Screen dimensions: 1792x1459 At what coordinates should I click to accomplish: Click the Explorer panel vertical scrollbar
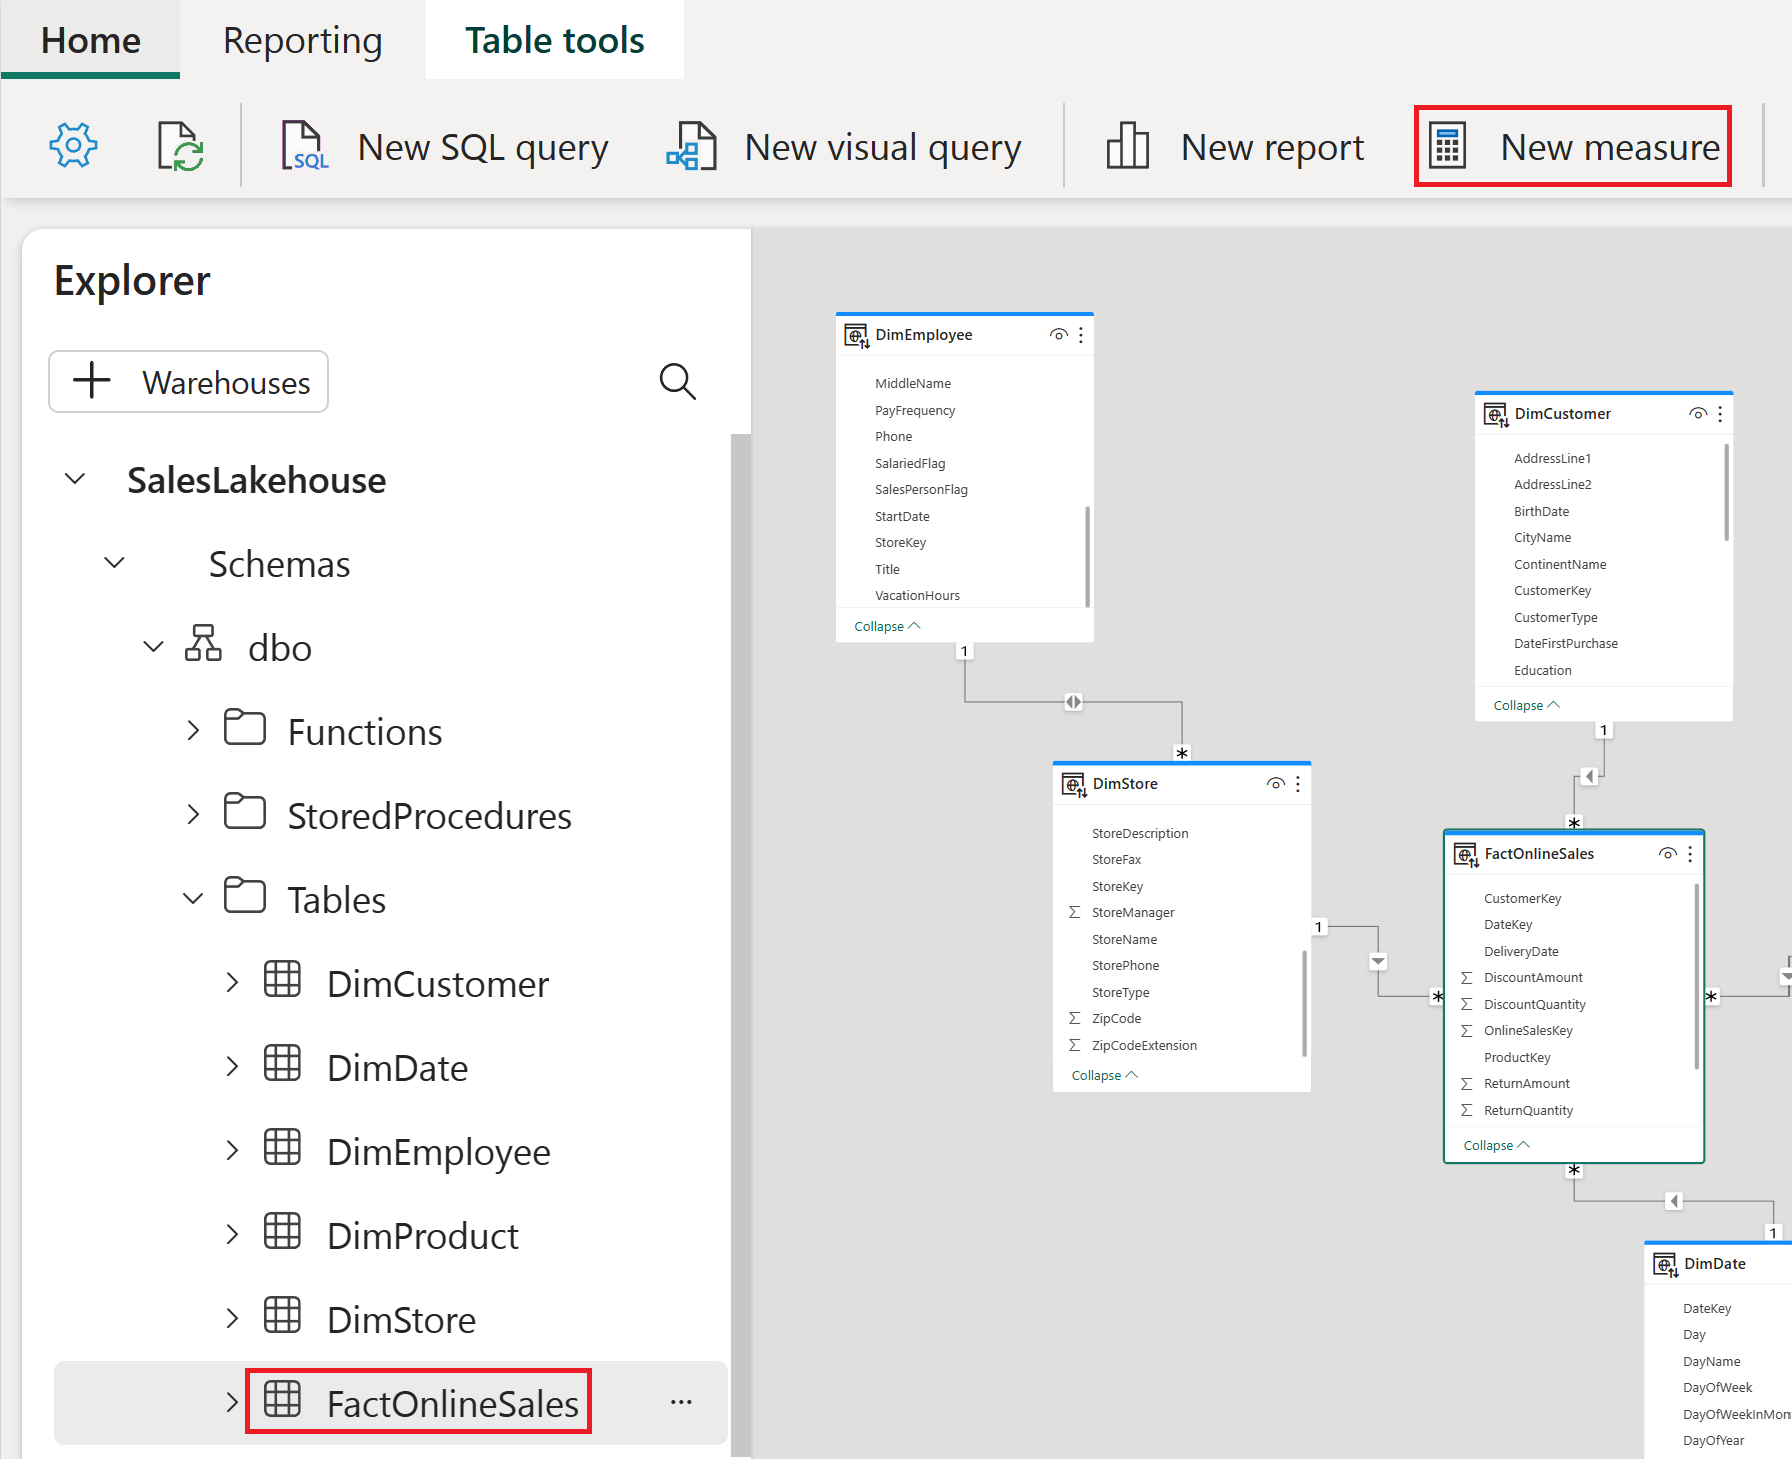tap(741, 945)
